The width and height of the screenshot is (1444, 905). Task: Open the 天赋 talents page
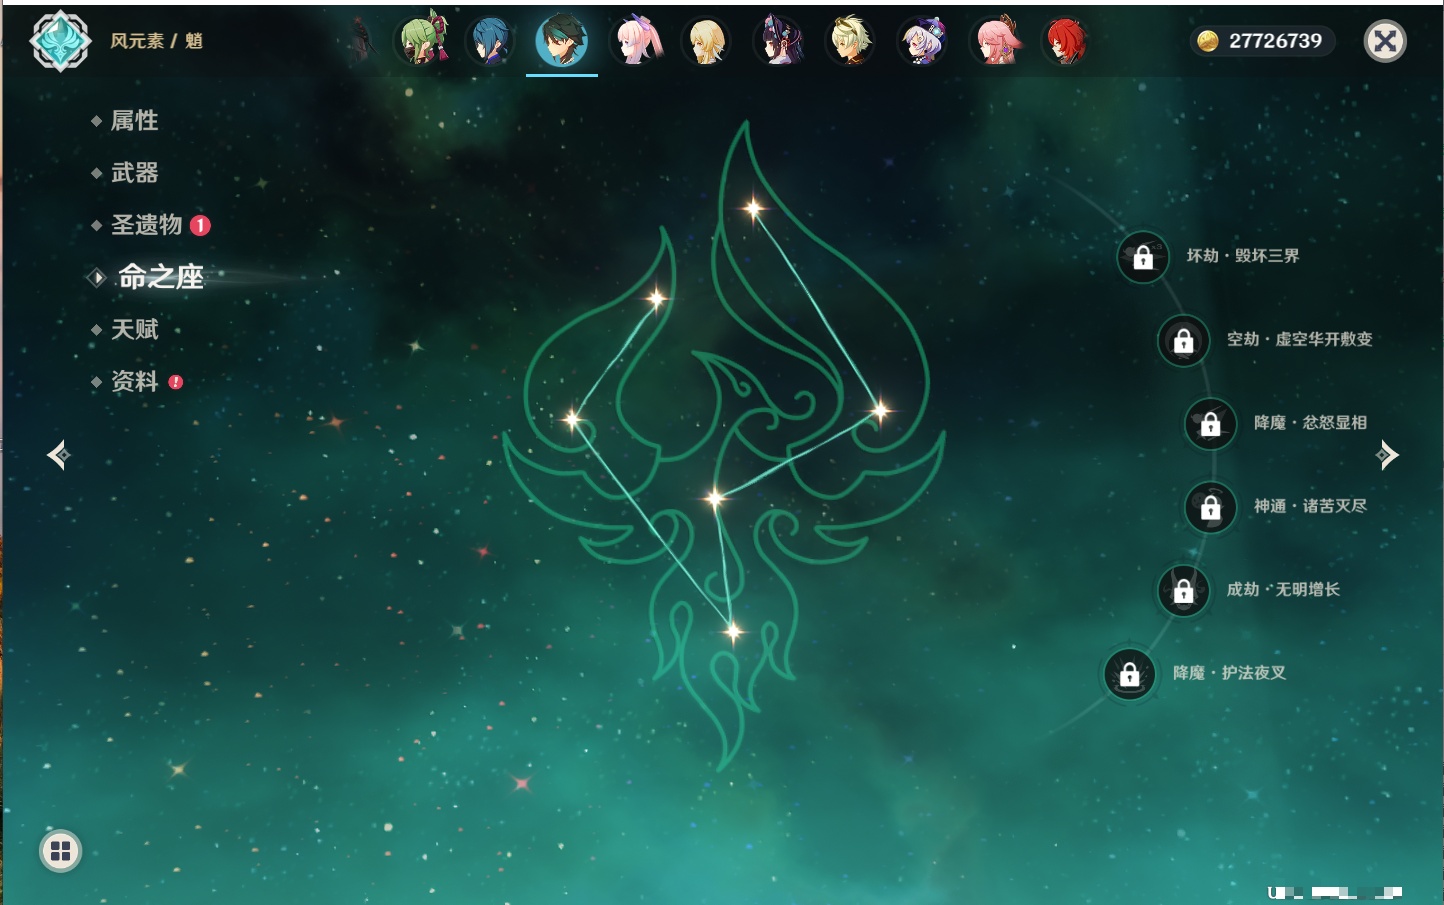click(x=134, y=329)
